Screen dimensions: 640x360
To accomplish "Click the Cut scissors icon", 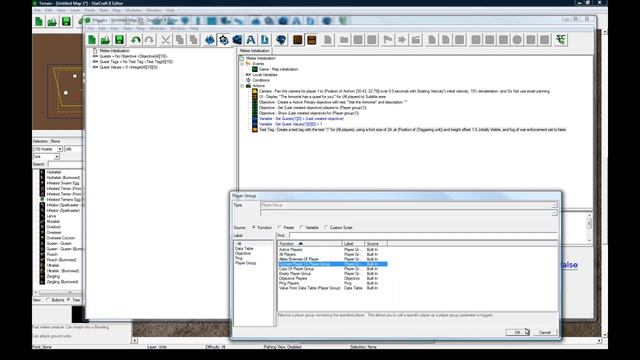I will pos(166,40).
